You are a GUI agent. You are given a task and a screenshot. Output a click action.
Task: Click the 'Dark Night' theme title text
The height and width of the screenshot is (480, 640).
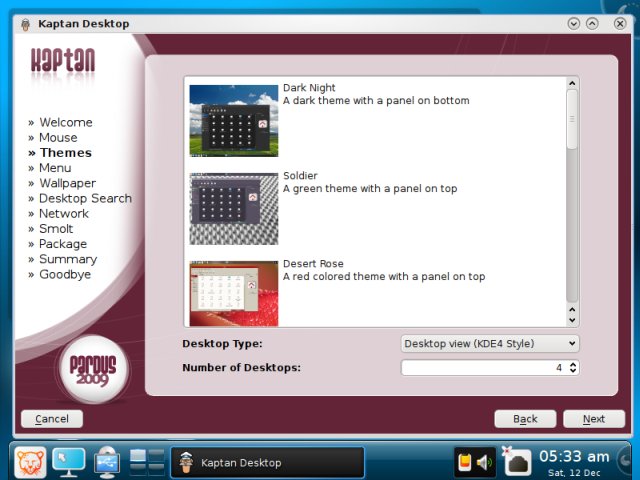pos(309,88)
